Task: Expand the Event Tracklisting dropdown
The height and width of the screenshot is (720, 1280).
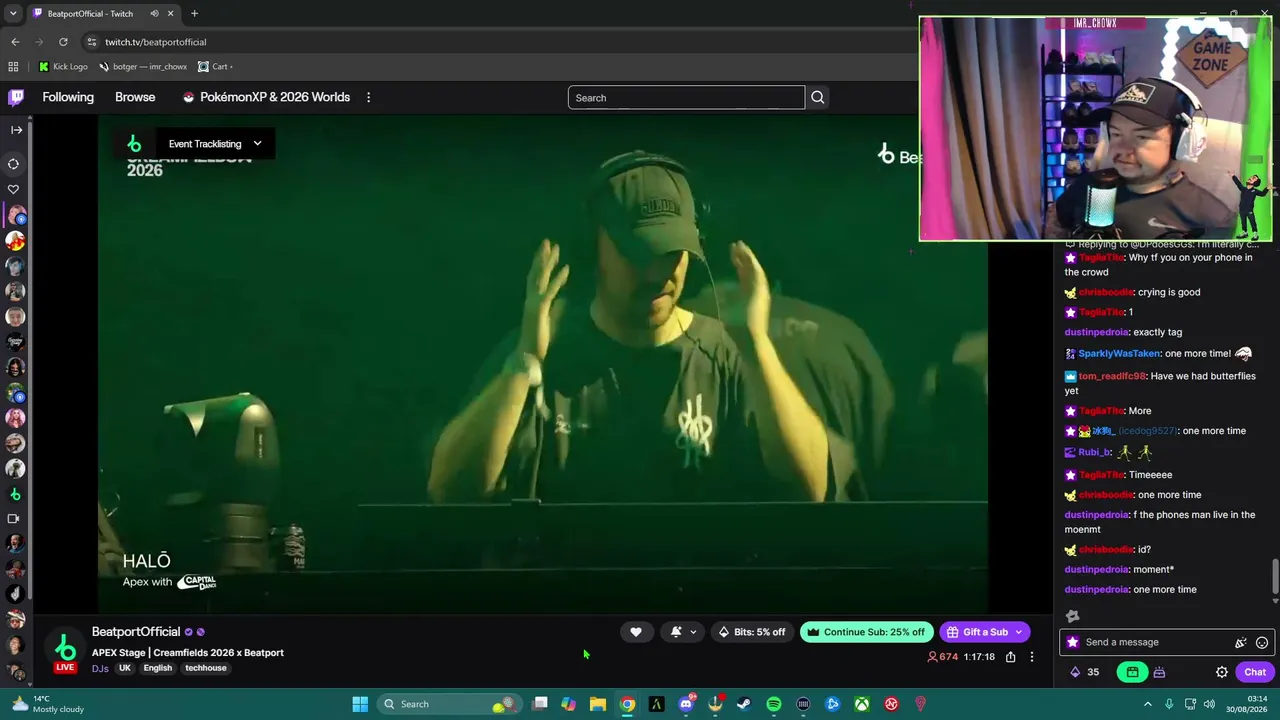Action: pyautogui.click(x=215, y=144)
